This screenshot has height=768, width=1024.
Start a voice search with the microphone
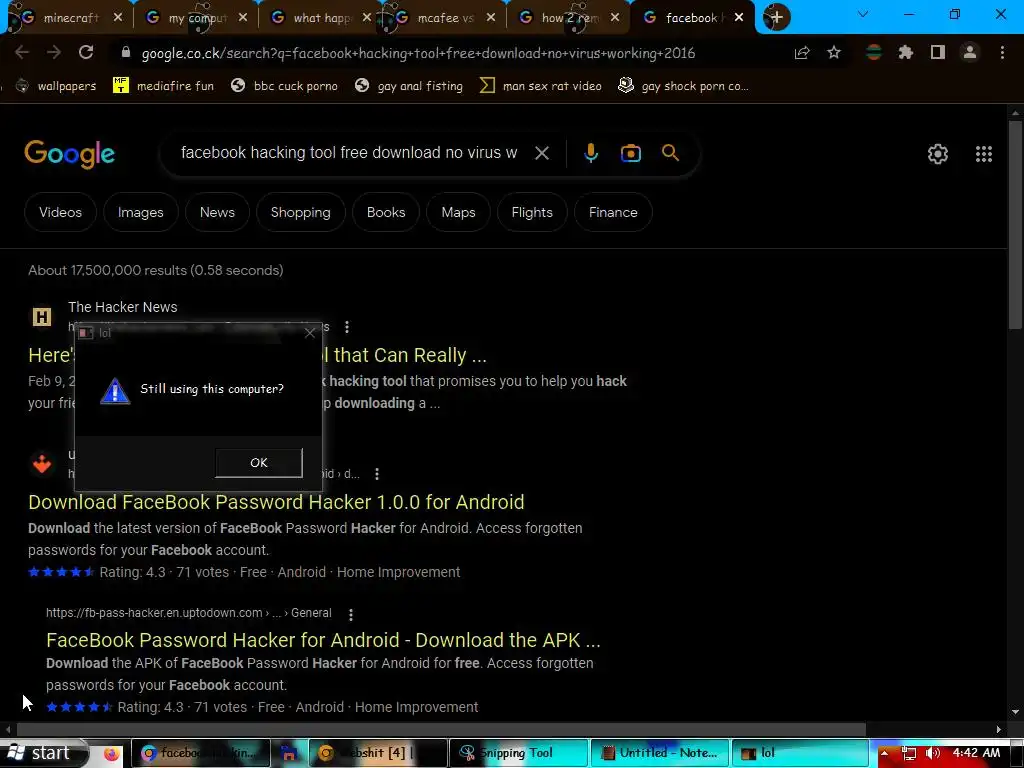pyautogui.click(x=590, y=153)
